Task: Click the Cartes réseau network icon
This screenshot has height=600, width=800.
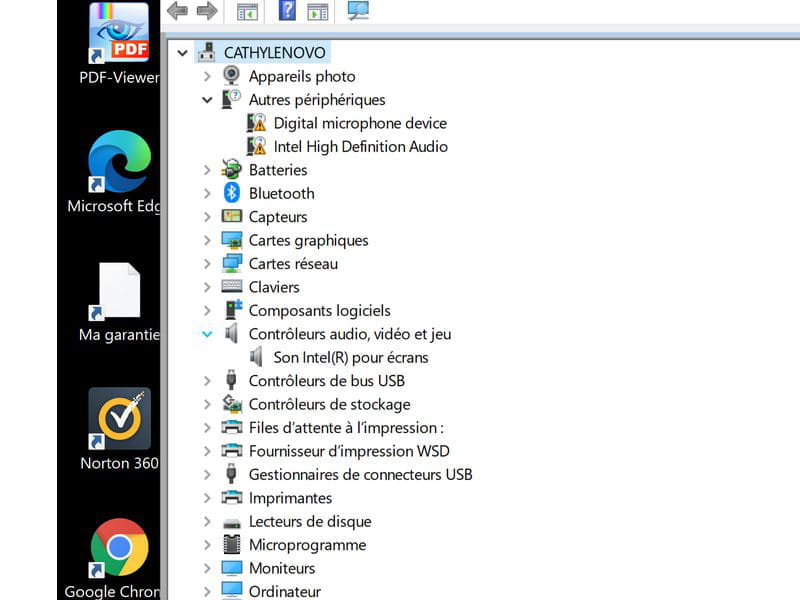Action: pyautogui.click(x=232, y=263)
